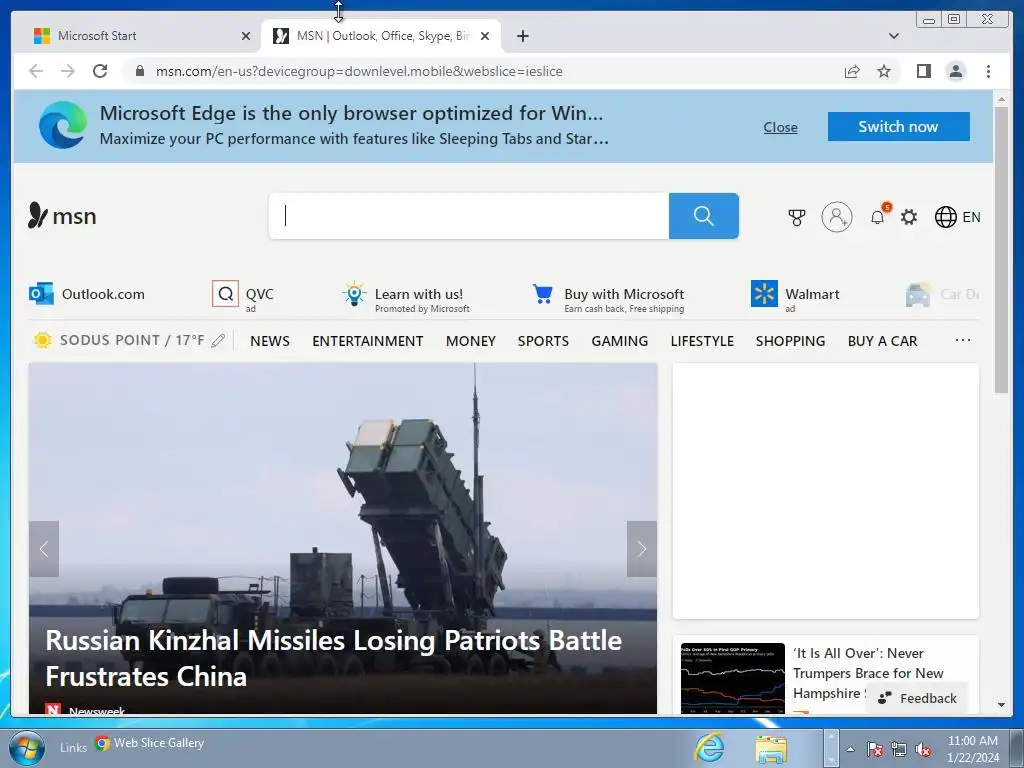The height and width of the screenshot is (768, 1024).
Task: Bookmark this page with the star icon
Action: tap(884, 71)
